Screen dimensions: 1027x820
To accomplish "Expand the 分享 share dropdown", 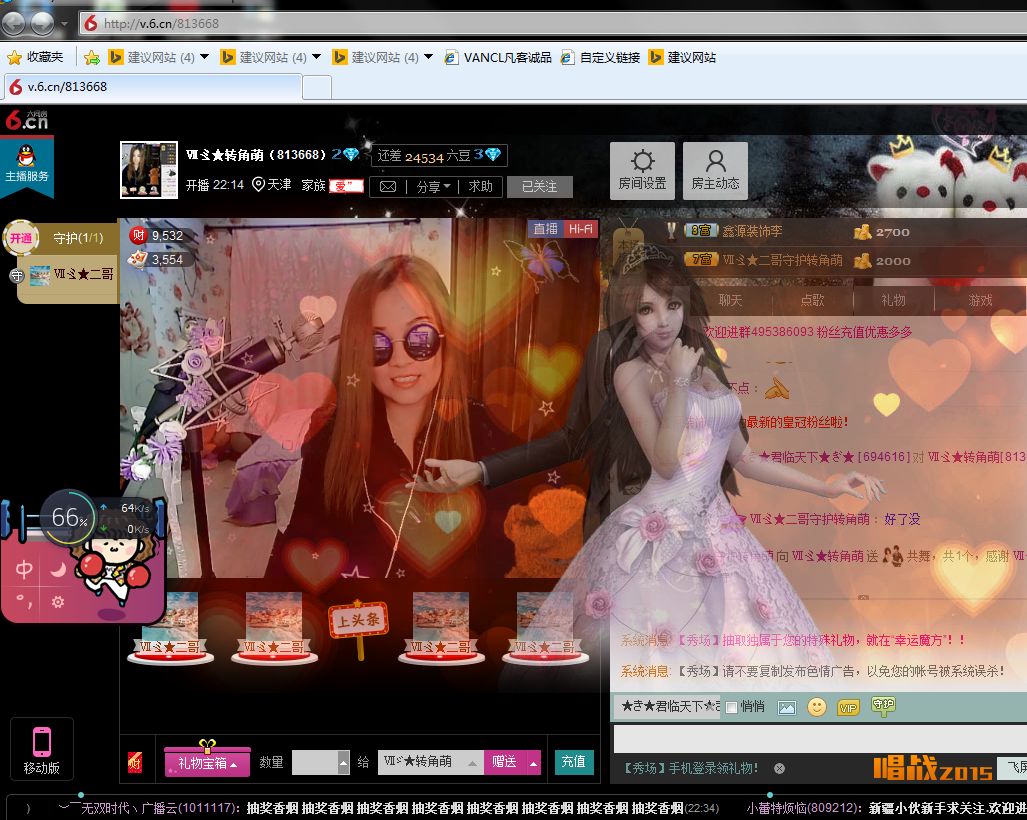I will (433, 187).
